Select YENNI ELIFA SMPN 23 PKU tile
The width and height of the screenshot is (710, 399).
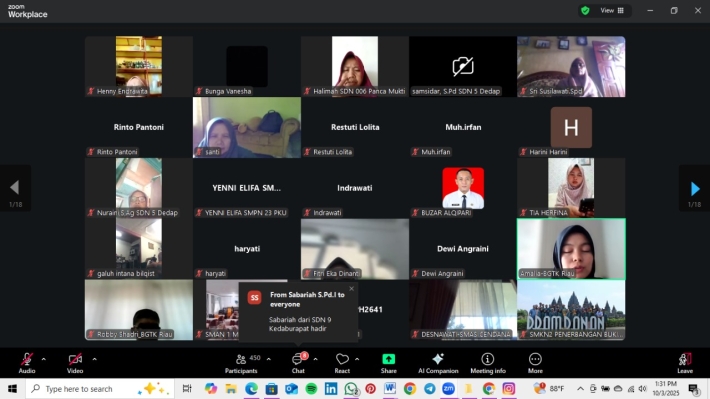[247, 188]
